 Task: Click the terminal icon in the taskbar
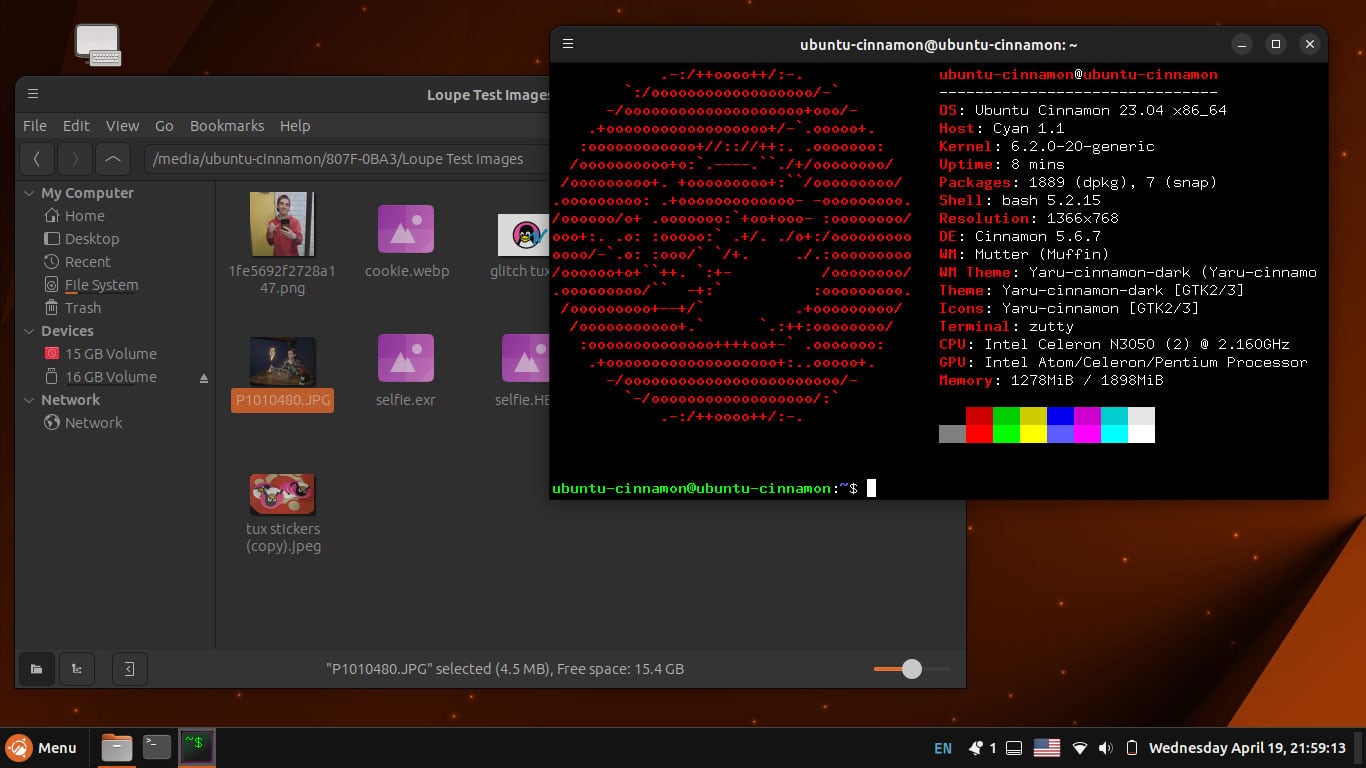click(x=156, y=747)
